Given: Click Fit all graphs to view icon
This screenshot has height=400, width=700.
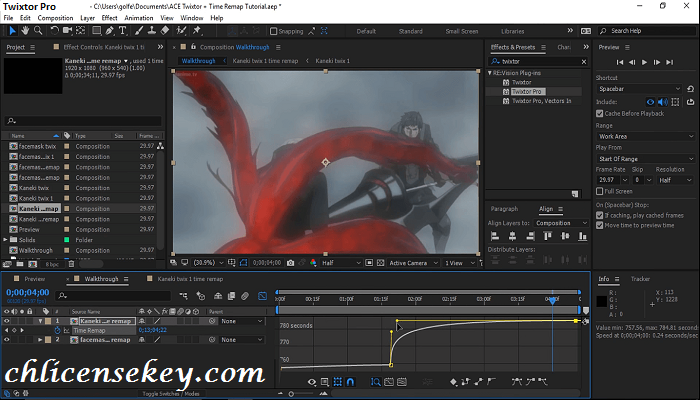Looking at the screenshot, I should (x=402, y=382).
